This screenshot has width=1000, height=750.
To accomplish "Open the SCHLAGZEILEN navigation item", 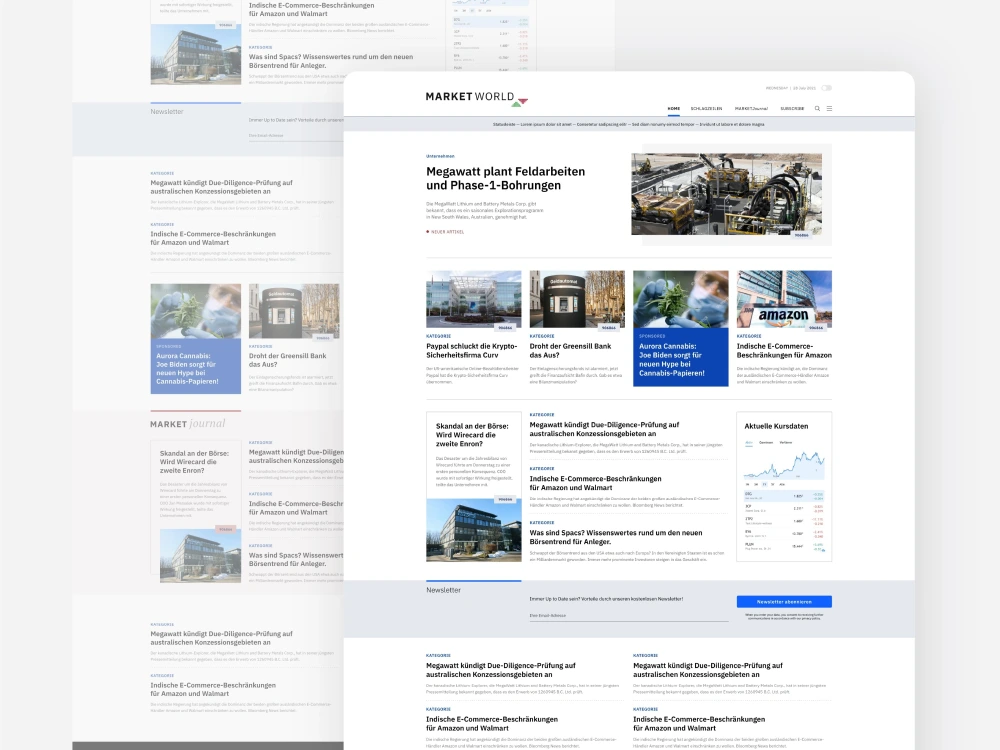I will click(x=708, y=108).
